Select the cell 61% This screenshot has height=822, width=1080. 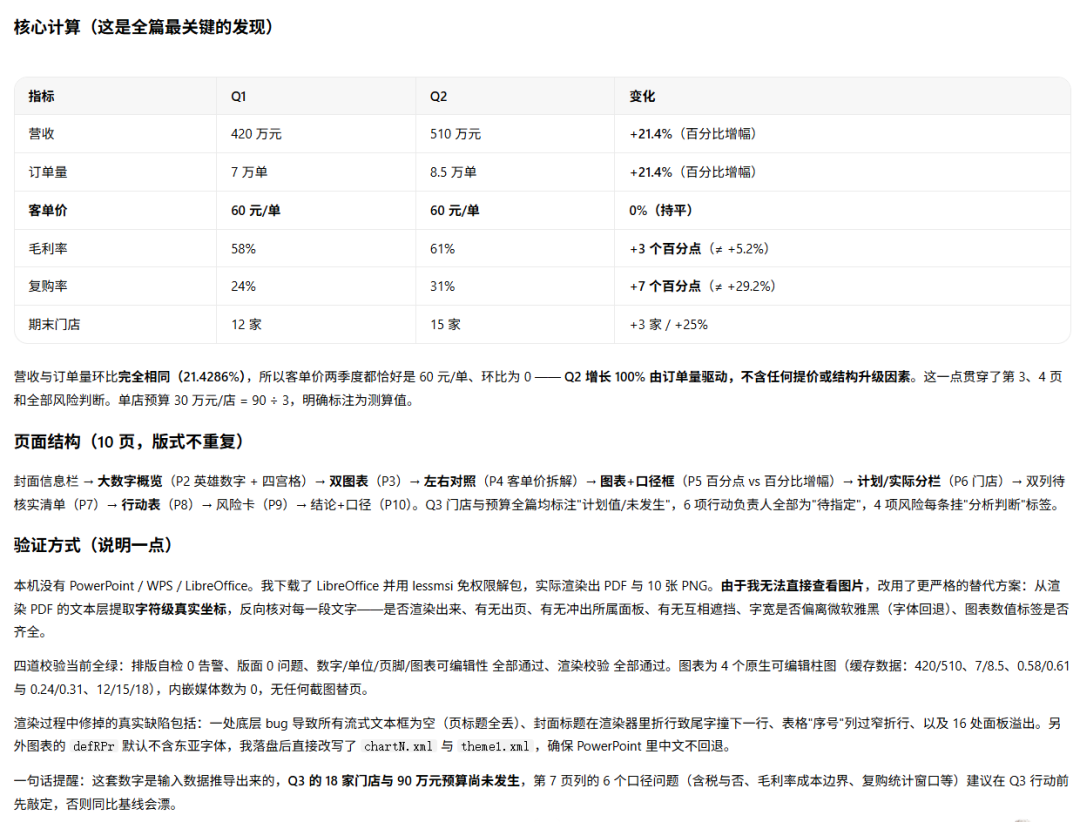tap(442, 249)
